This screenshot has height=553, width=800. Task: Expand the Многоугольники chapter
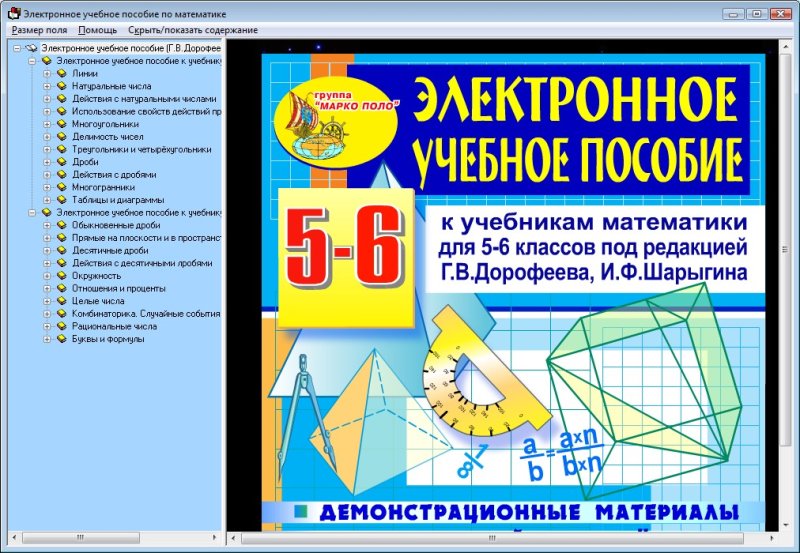coord(47,124)
